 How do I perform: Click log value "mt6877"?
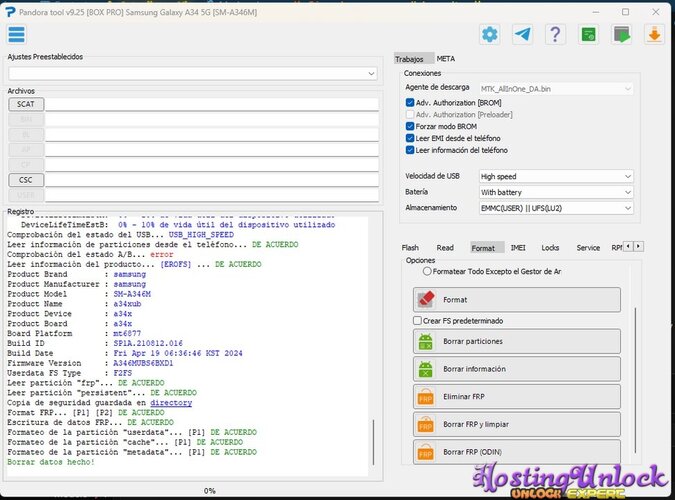127,333
